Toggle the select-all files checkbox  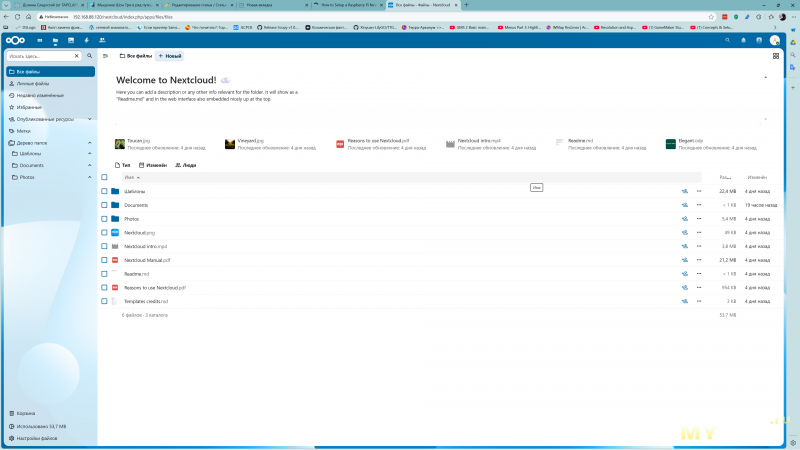click(104, 177)
